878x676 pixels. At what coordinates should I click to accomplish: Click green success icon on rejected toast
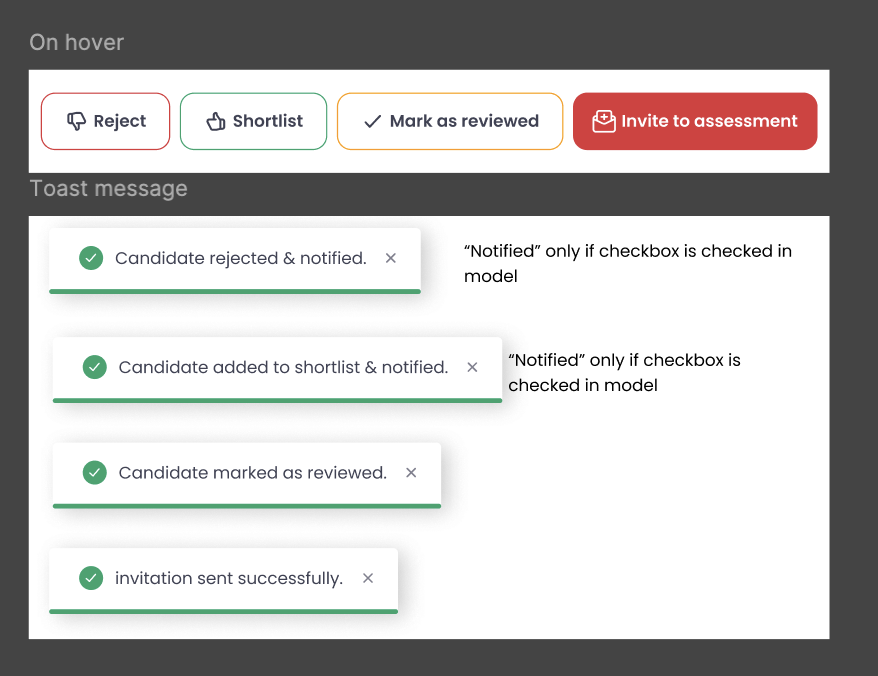click(91, 258)
